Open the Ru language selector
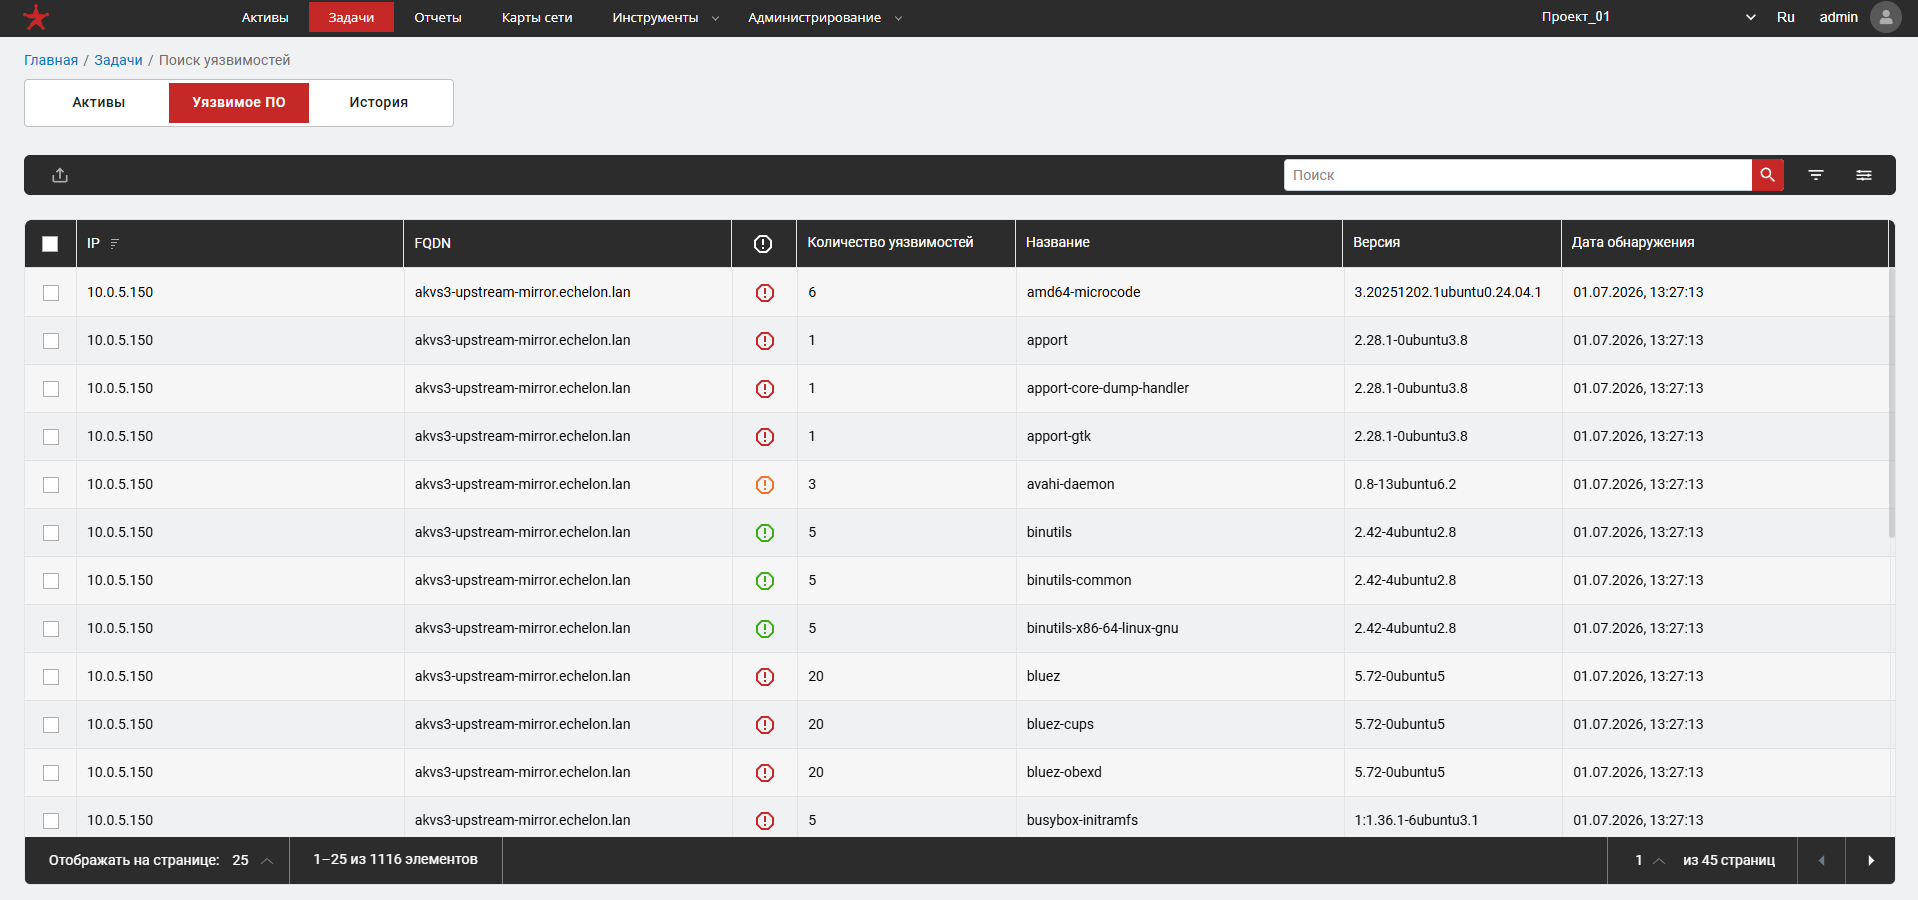 [1785, 17]
